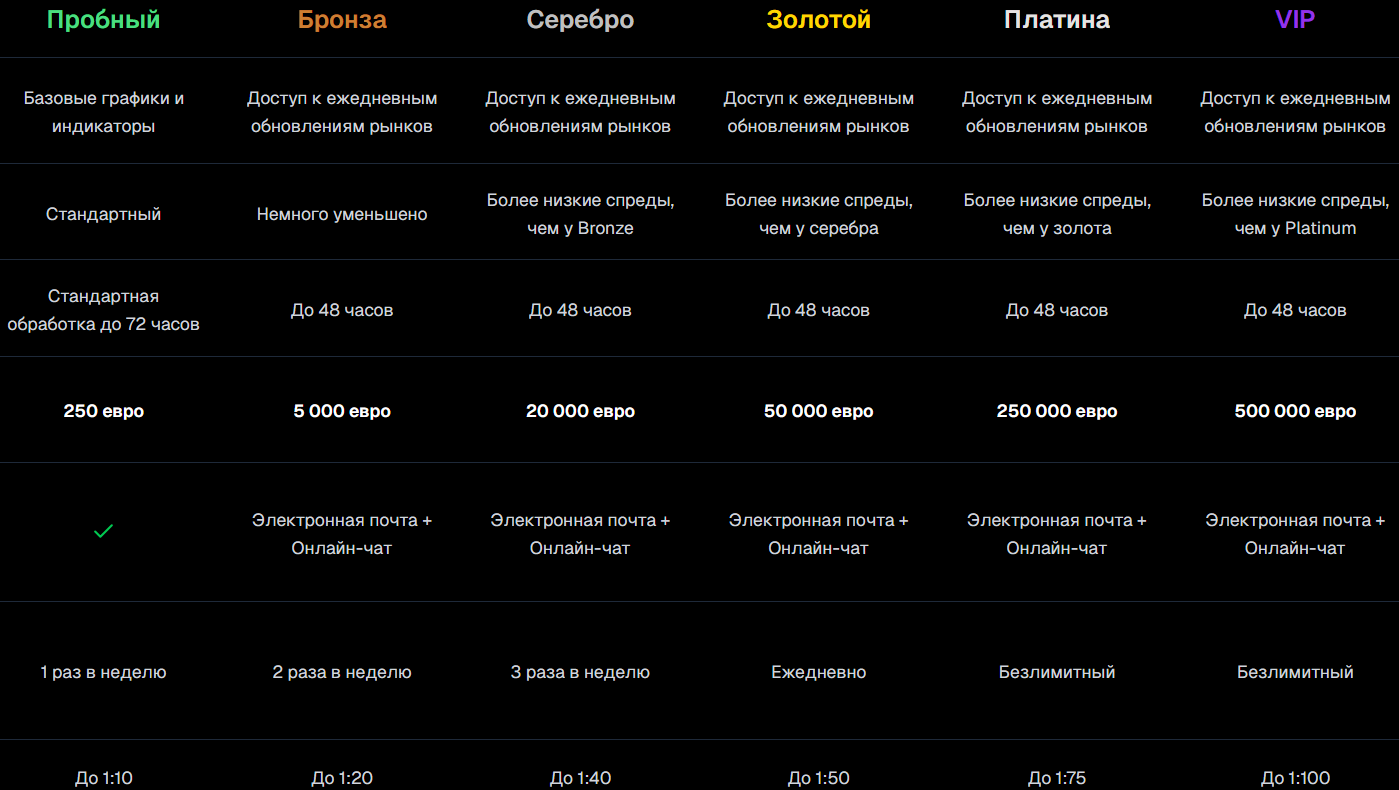Click the green checkmark in Пробный column

pos(103,531)
